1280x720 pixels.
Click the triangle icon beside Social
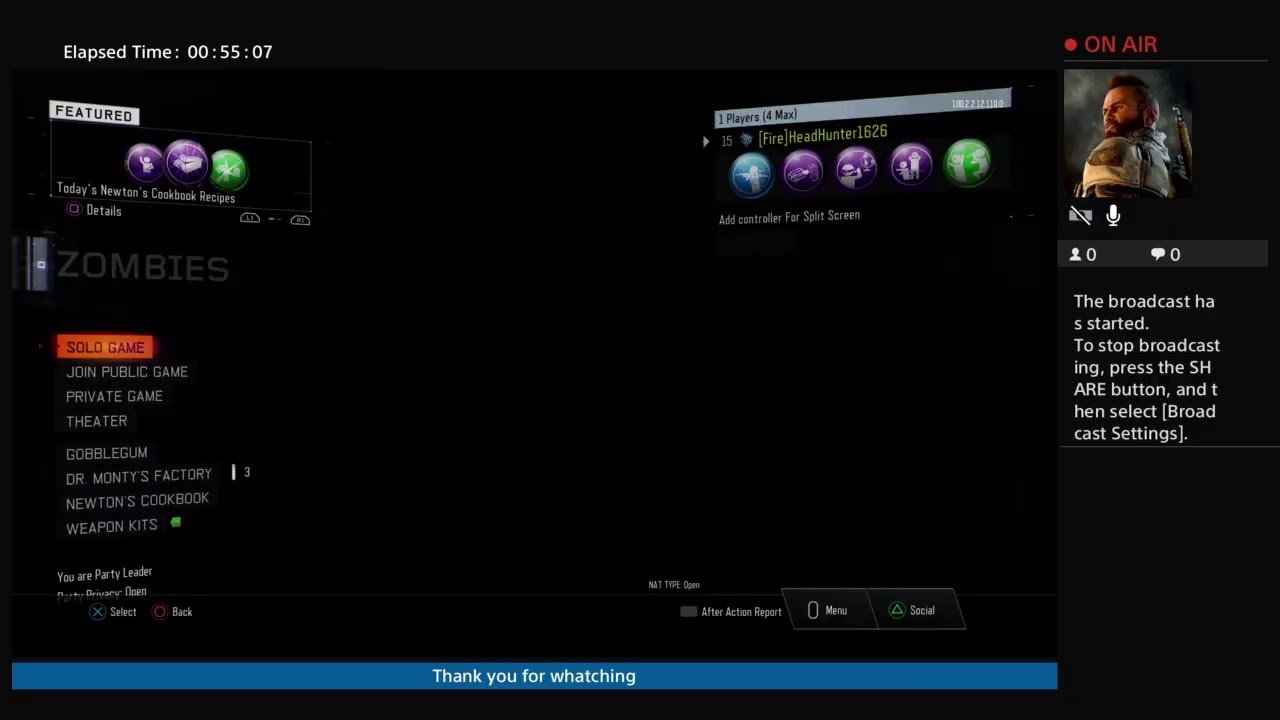[x=897, y=610]
